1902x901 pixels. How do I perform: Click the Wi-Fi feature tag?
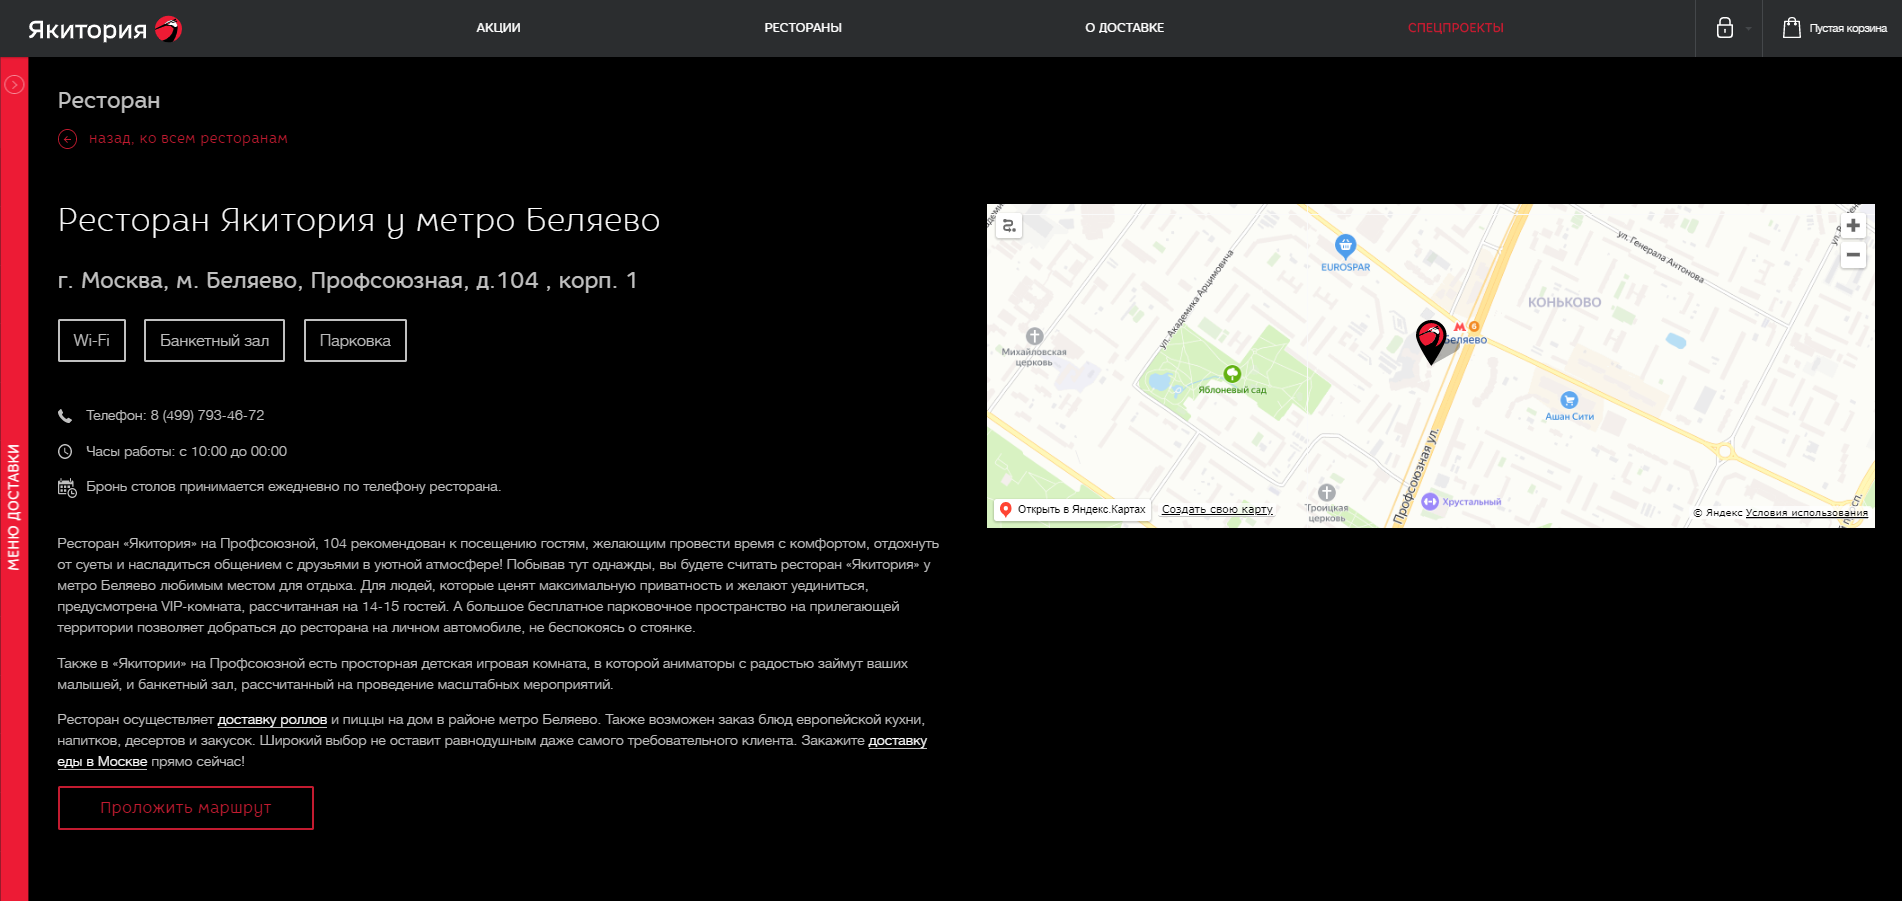coord(92,341)
